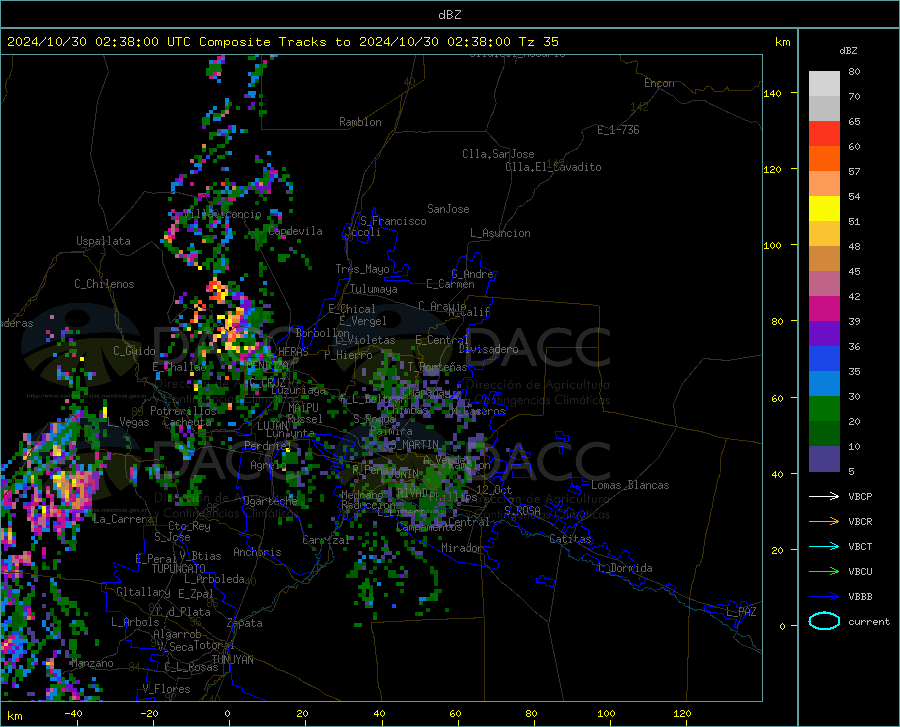Screen dimensions: 900x727
Task: Click the white VBCP arrow in legend
Action: 824,496
